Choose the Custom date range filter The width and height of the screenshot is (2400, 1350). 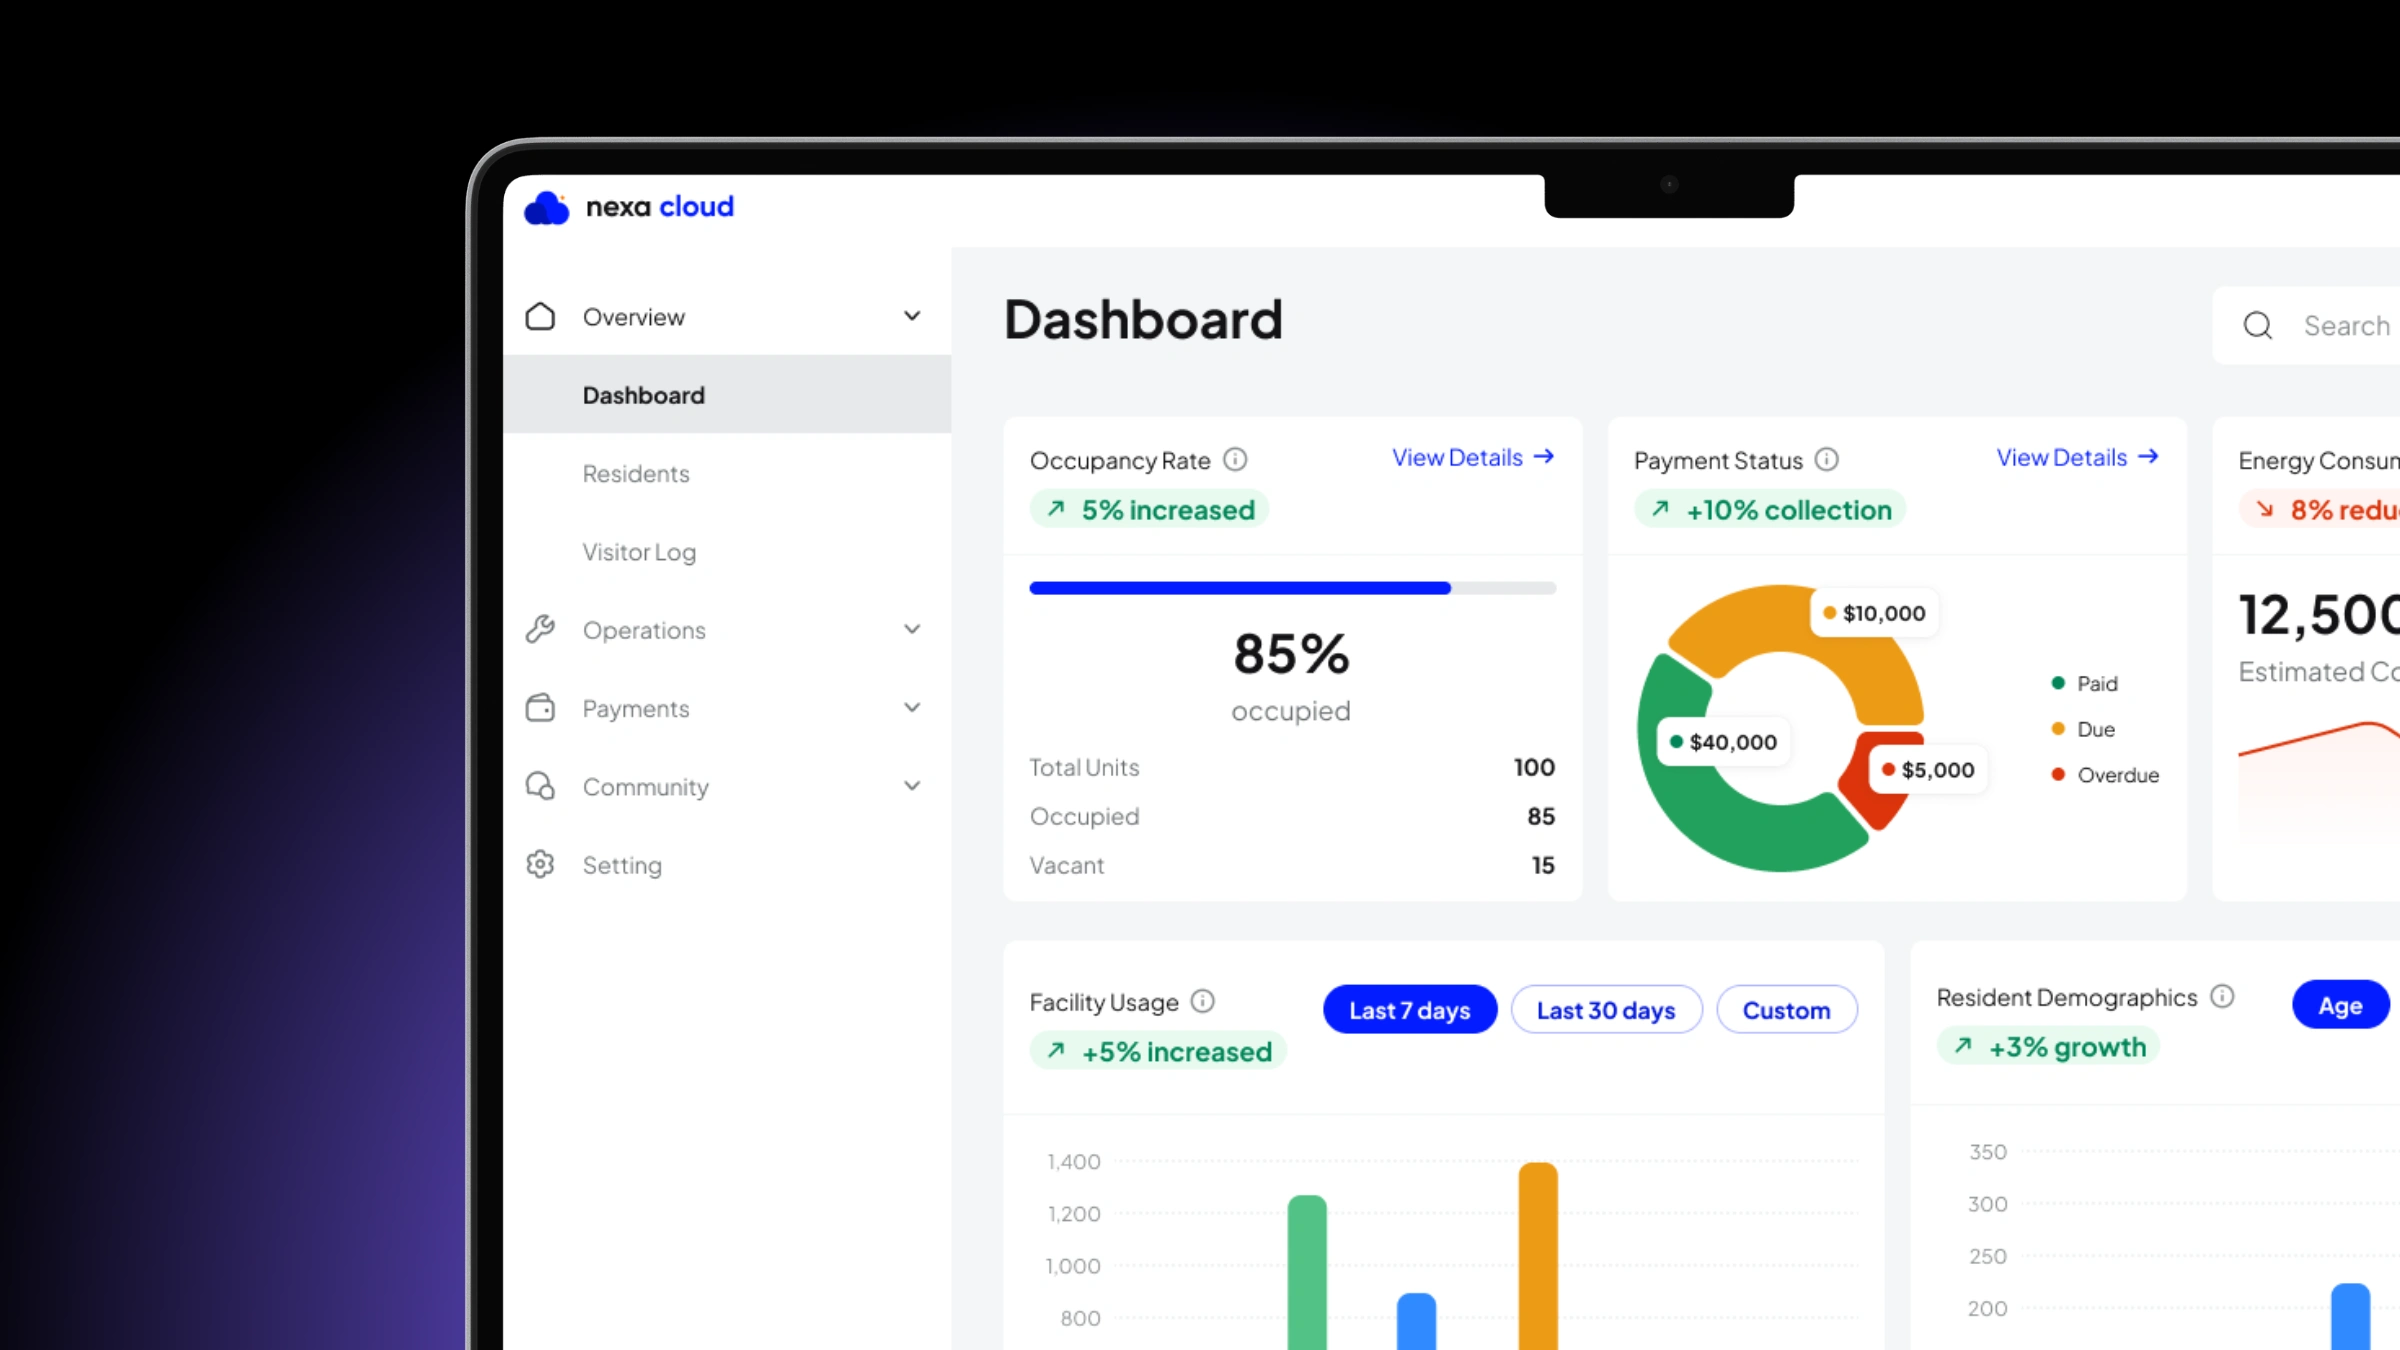(1786, 1010)
